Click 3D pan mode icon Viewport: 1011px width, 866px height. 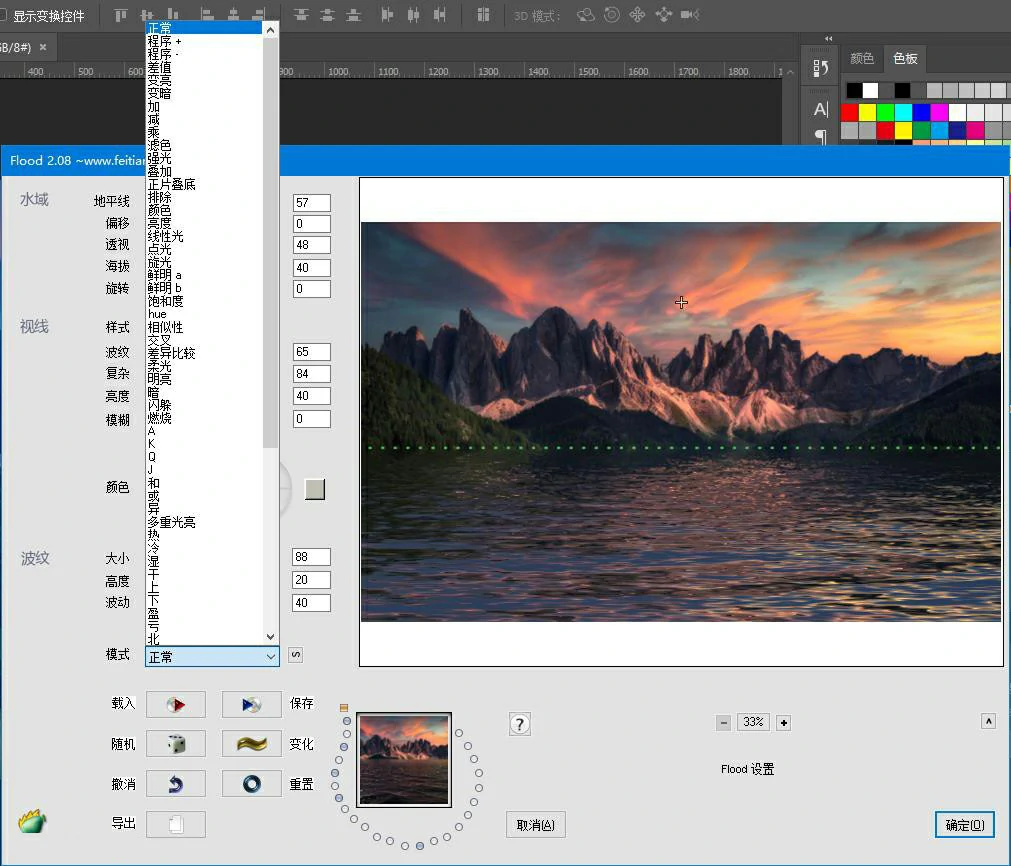click(637, 15)
